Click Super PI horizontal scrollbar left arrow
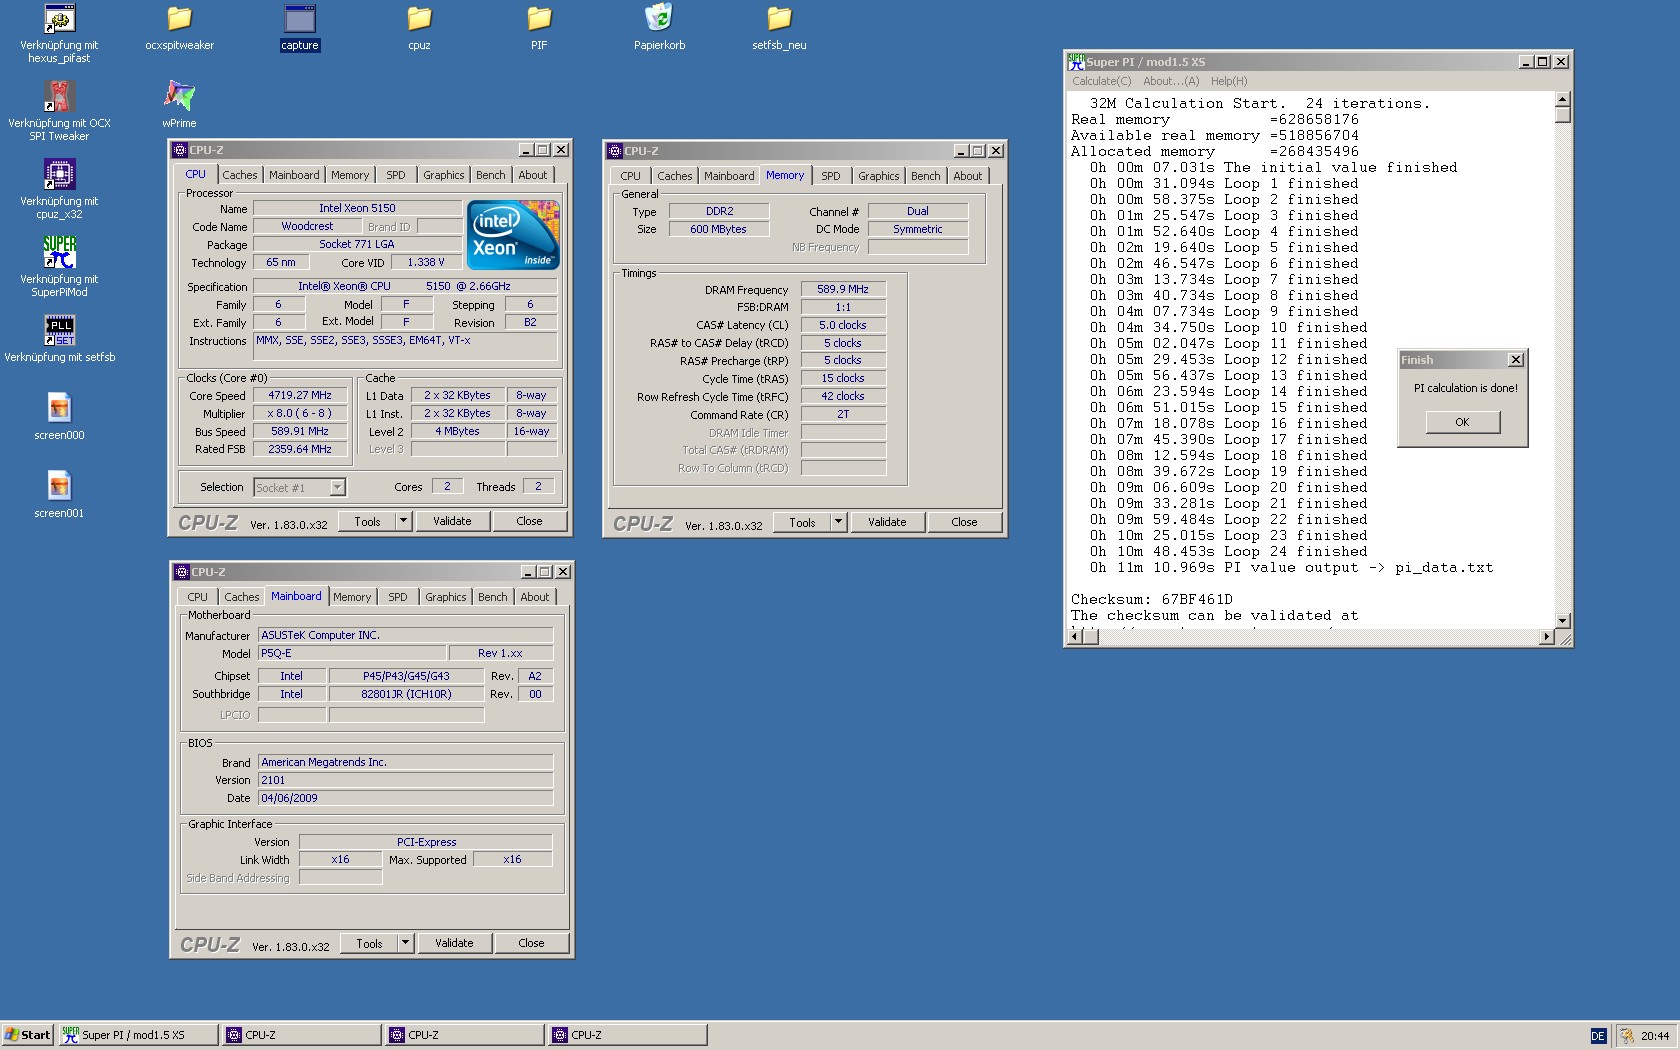The width and height of the screenshot is (1680, 1050). coord(1076,637)
